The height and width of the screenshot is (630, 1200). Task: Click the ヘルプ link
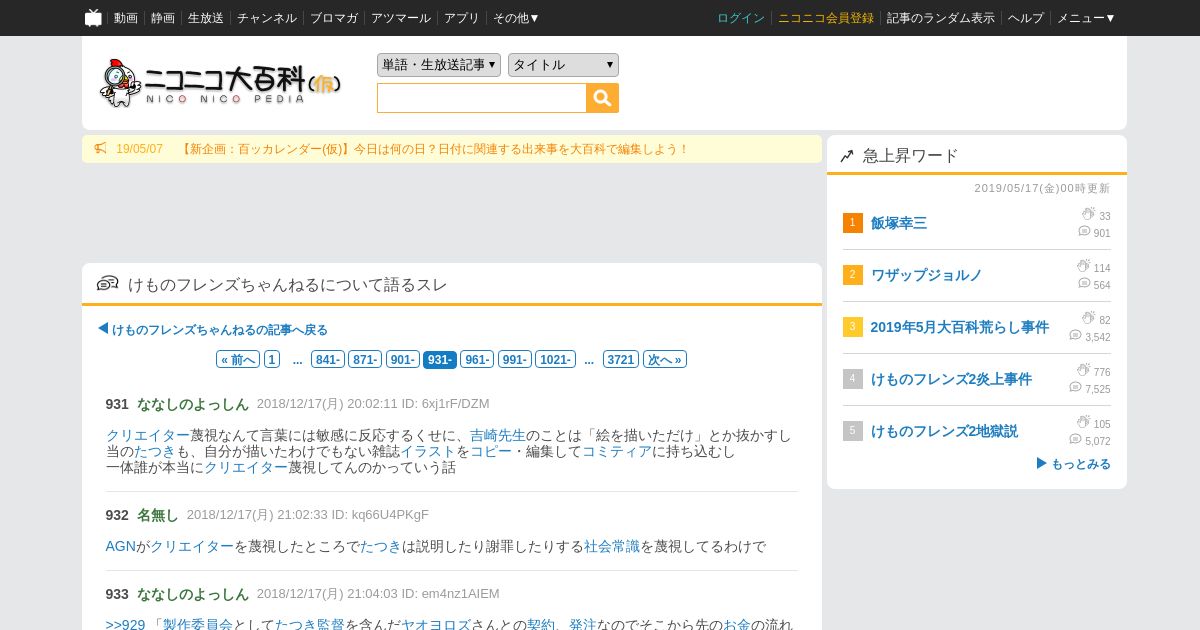click(x=1026, y=18)
